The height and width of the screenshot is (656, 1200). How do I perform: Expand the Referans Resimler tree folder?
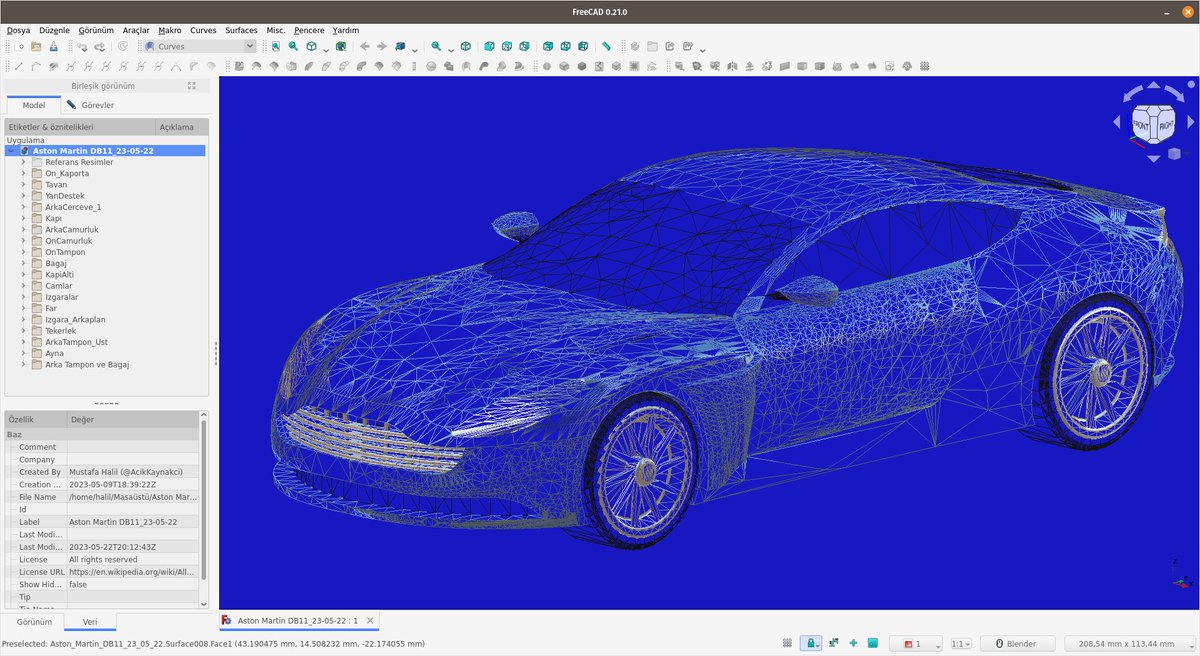coord(23,162)
